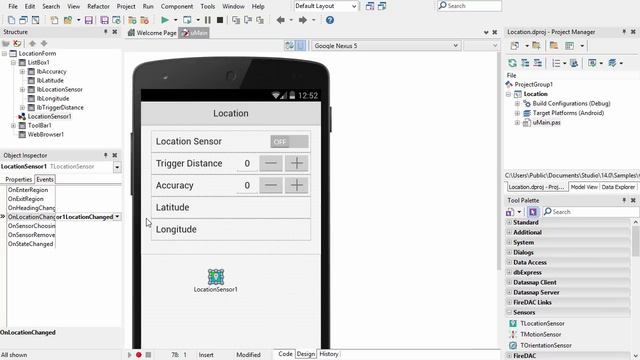Open the OnLocationChanged event handler dropdown
The width and height of the screenshot is (640, 360).
click(118, 217)
